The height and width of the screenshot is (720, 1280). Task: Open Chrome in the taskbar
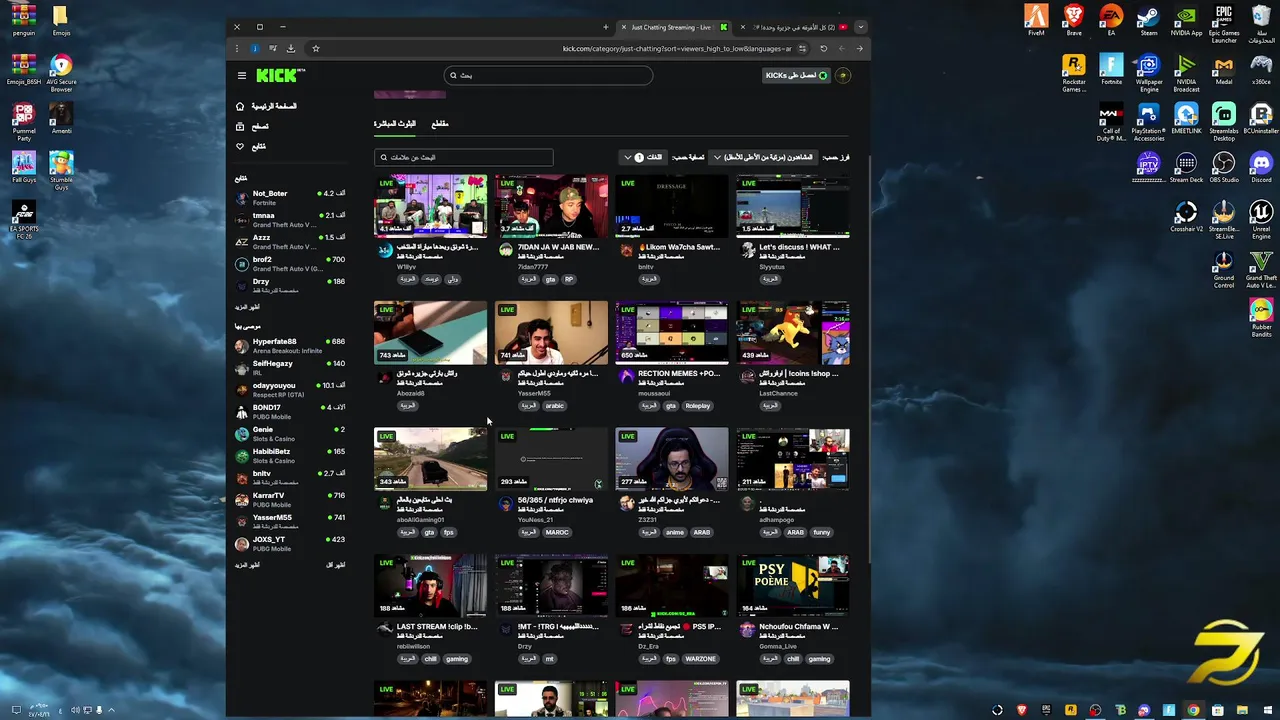click(x=1193, y=710)
